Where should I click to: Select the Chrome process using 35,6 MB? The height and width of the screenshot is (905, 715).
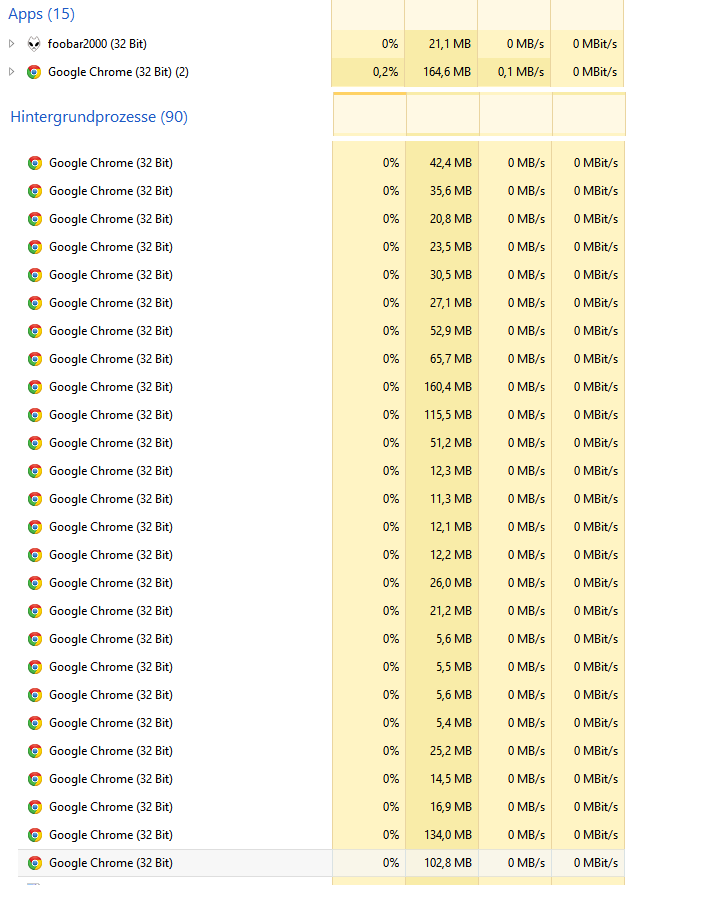pyautogui.click(x=321, y=191)
